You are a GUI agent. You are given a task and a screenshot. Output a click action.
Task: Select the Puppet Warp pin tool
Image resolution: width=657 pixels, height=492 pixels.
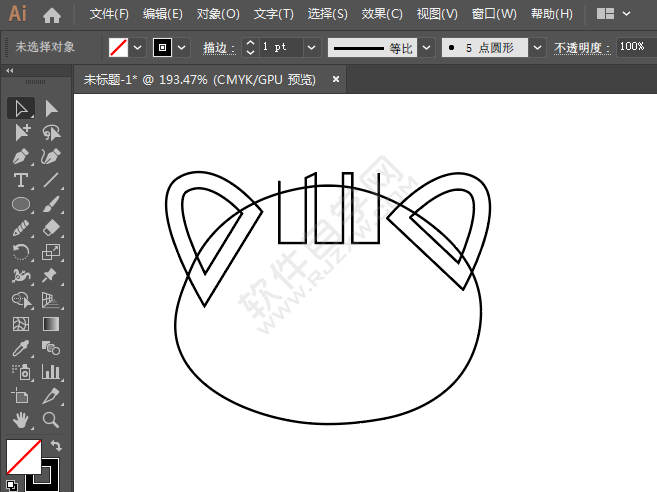(51, 276)
